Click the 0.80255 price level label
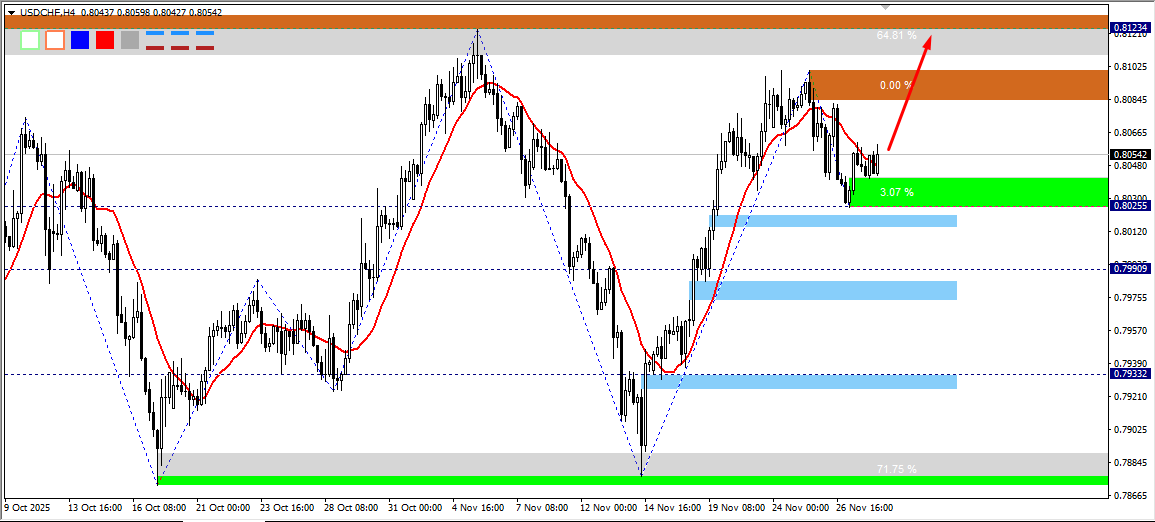Viewport: 1155px width, 522px height. point(1131,207)
